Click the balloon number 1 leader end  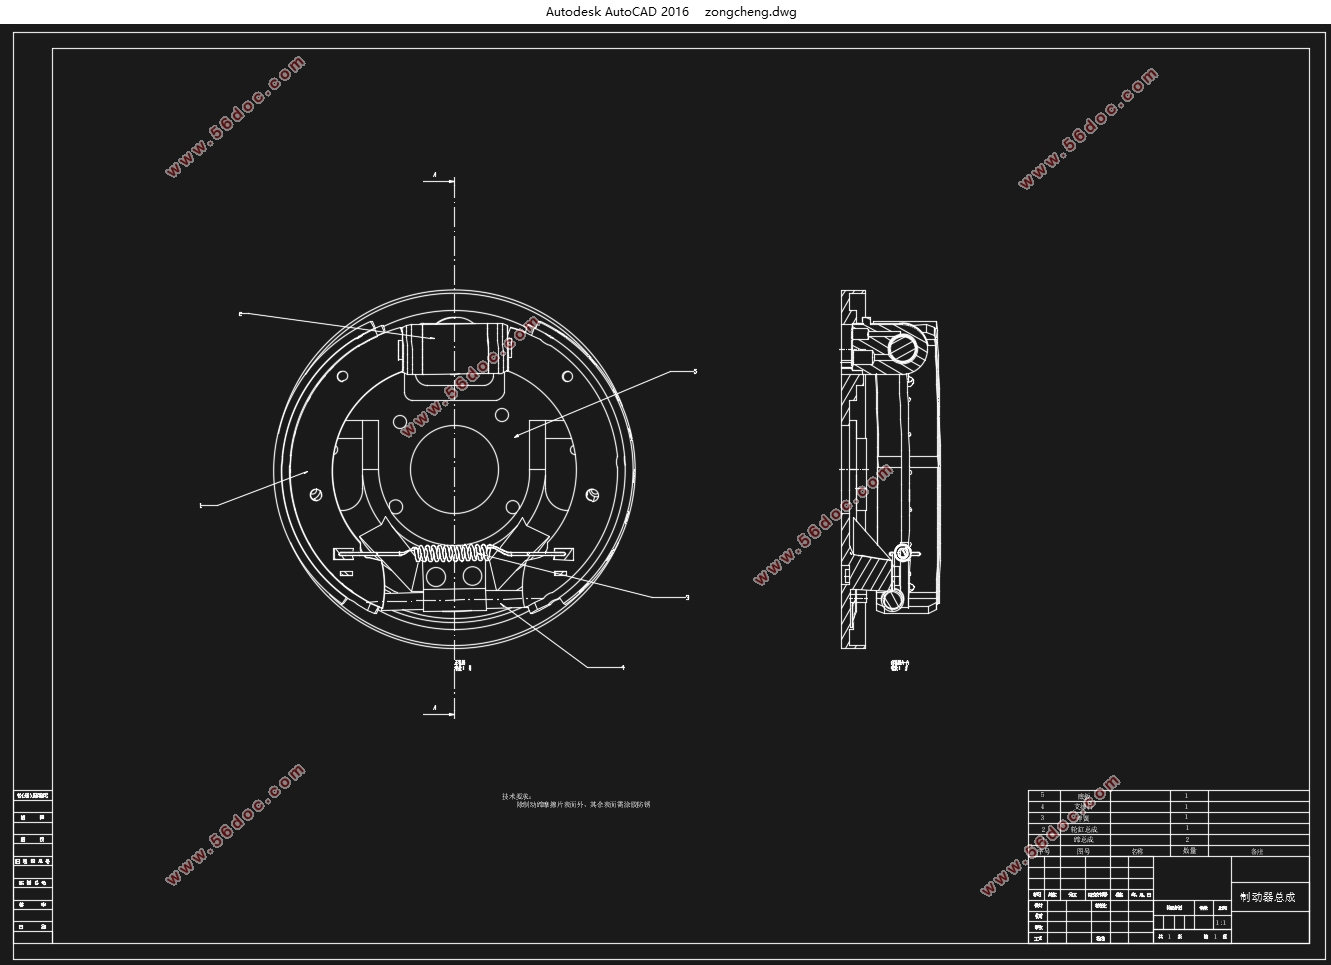click(202, 506)
